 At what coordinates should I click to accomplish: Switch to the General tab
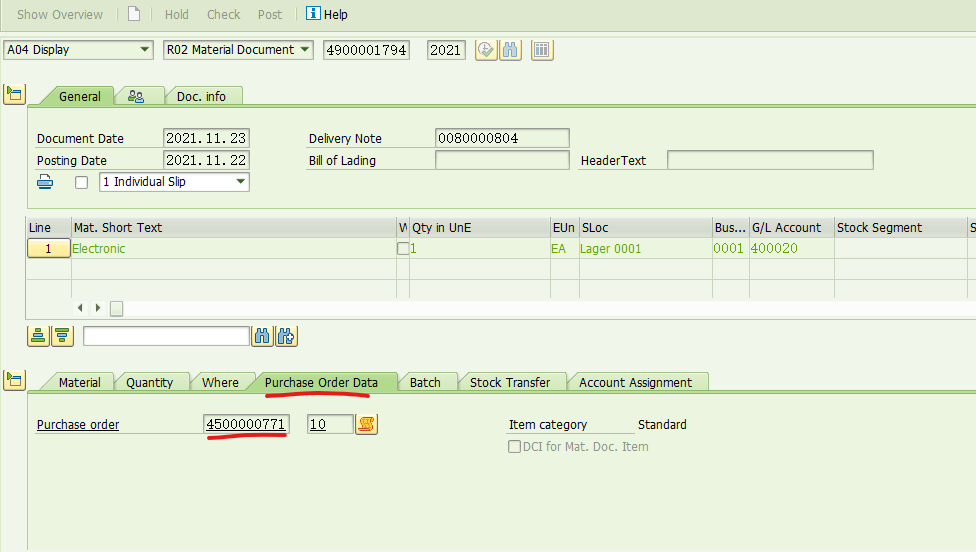pos(79,96)
